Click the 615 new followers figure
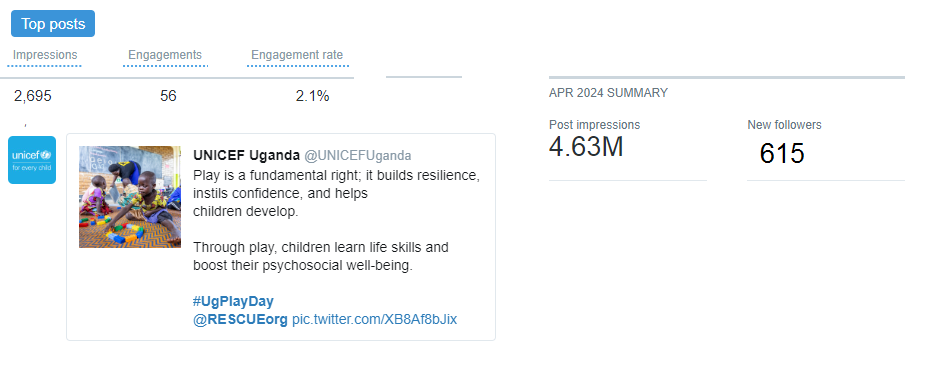This screenshot has width=937, height=365. pos(782,154)
